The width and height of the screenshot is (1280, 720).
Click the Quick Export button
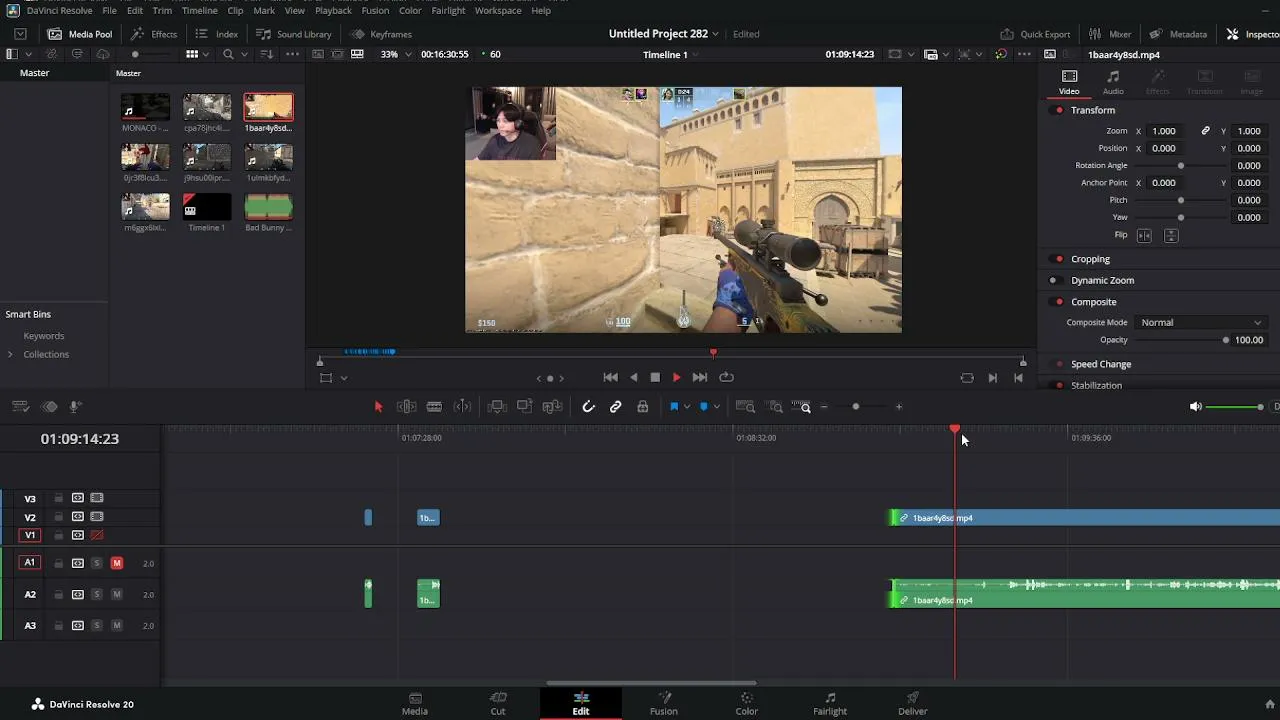tap(1034, 34)
